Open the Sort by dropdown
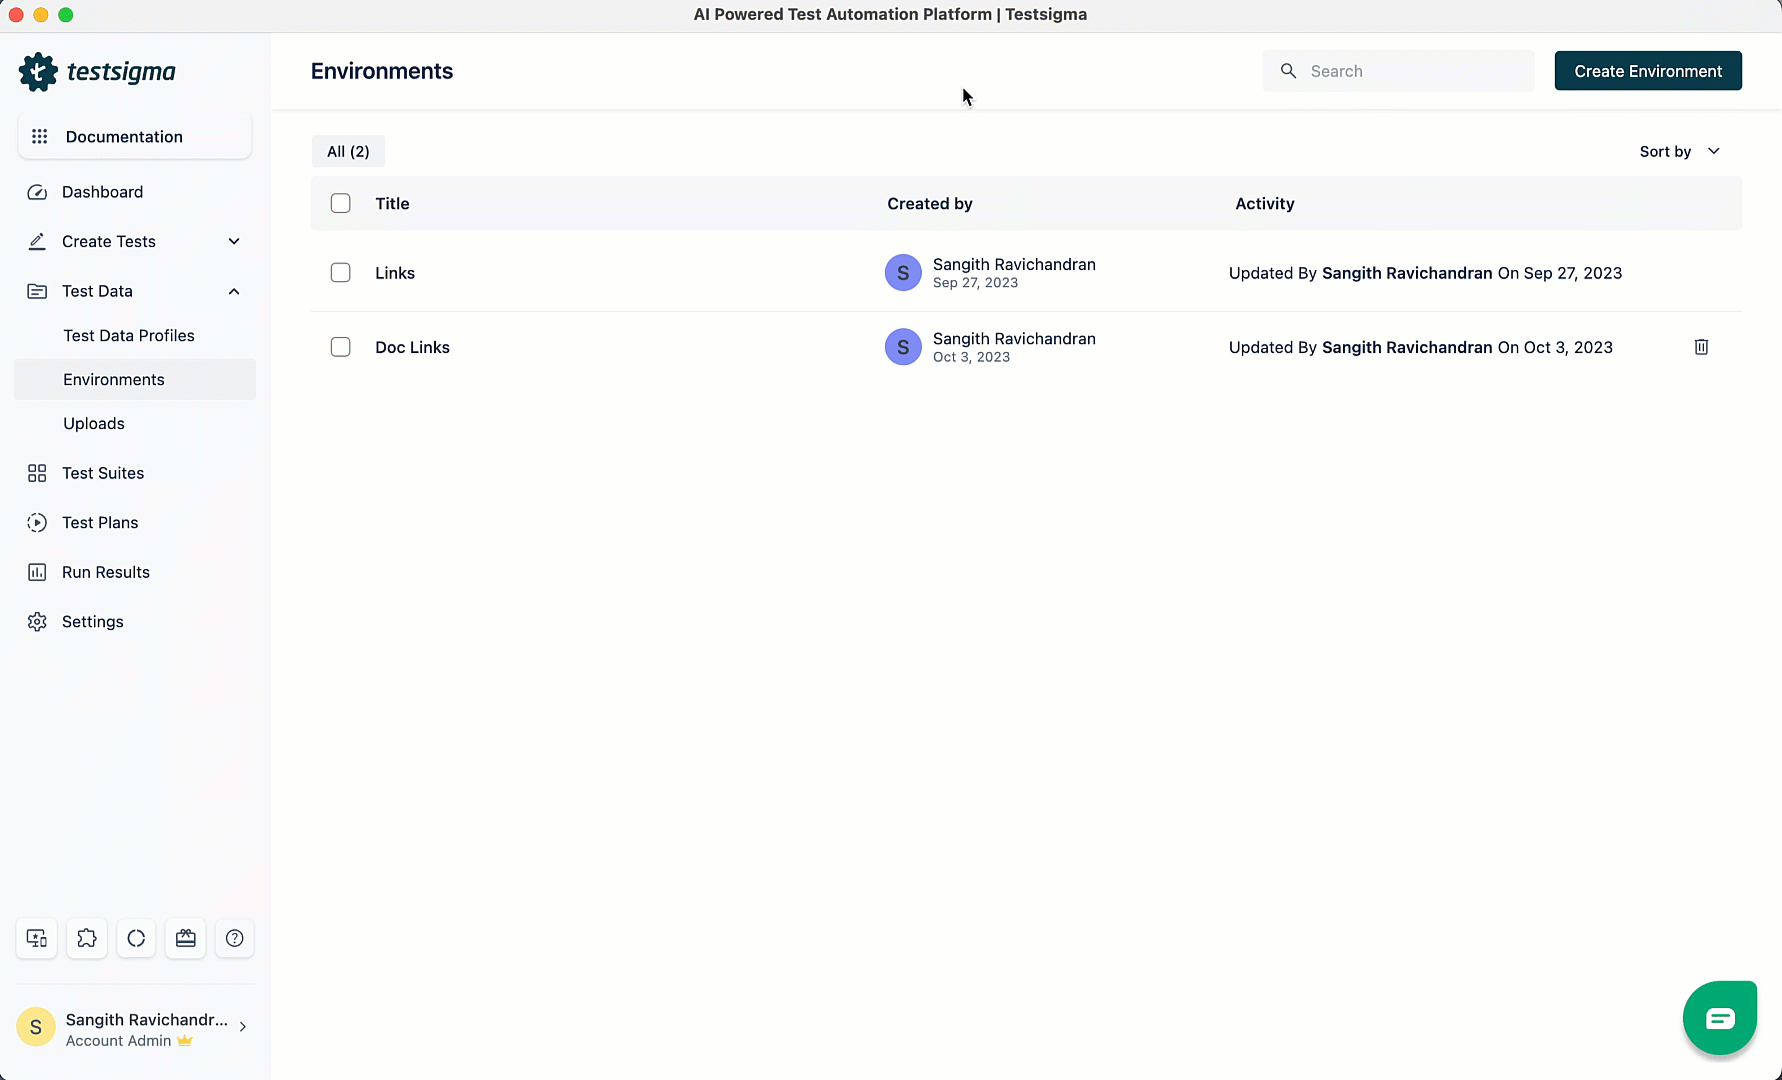Image resolution: width=1782 pixels, height=1080 pixels. (1677, 151)
